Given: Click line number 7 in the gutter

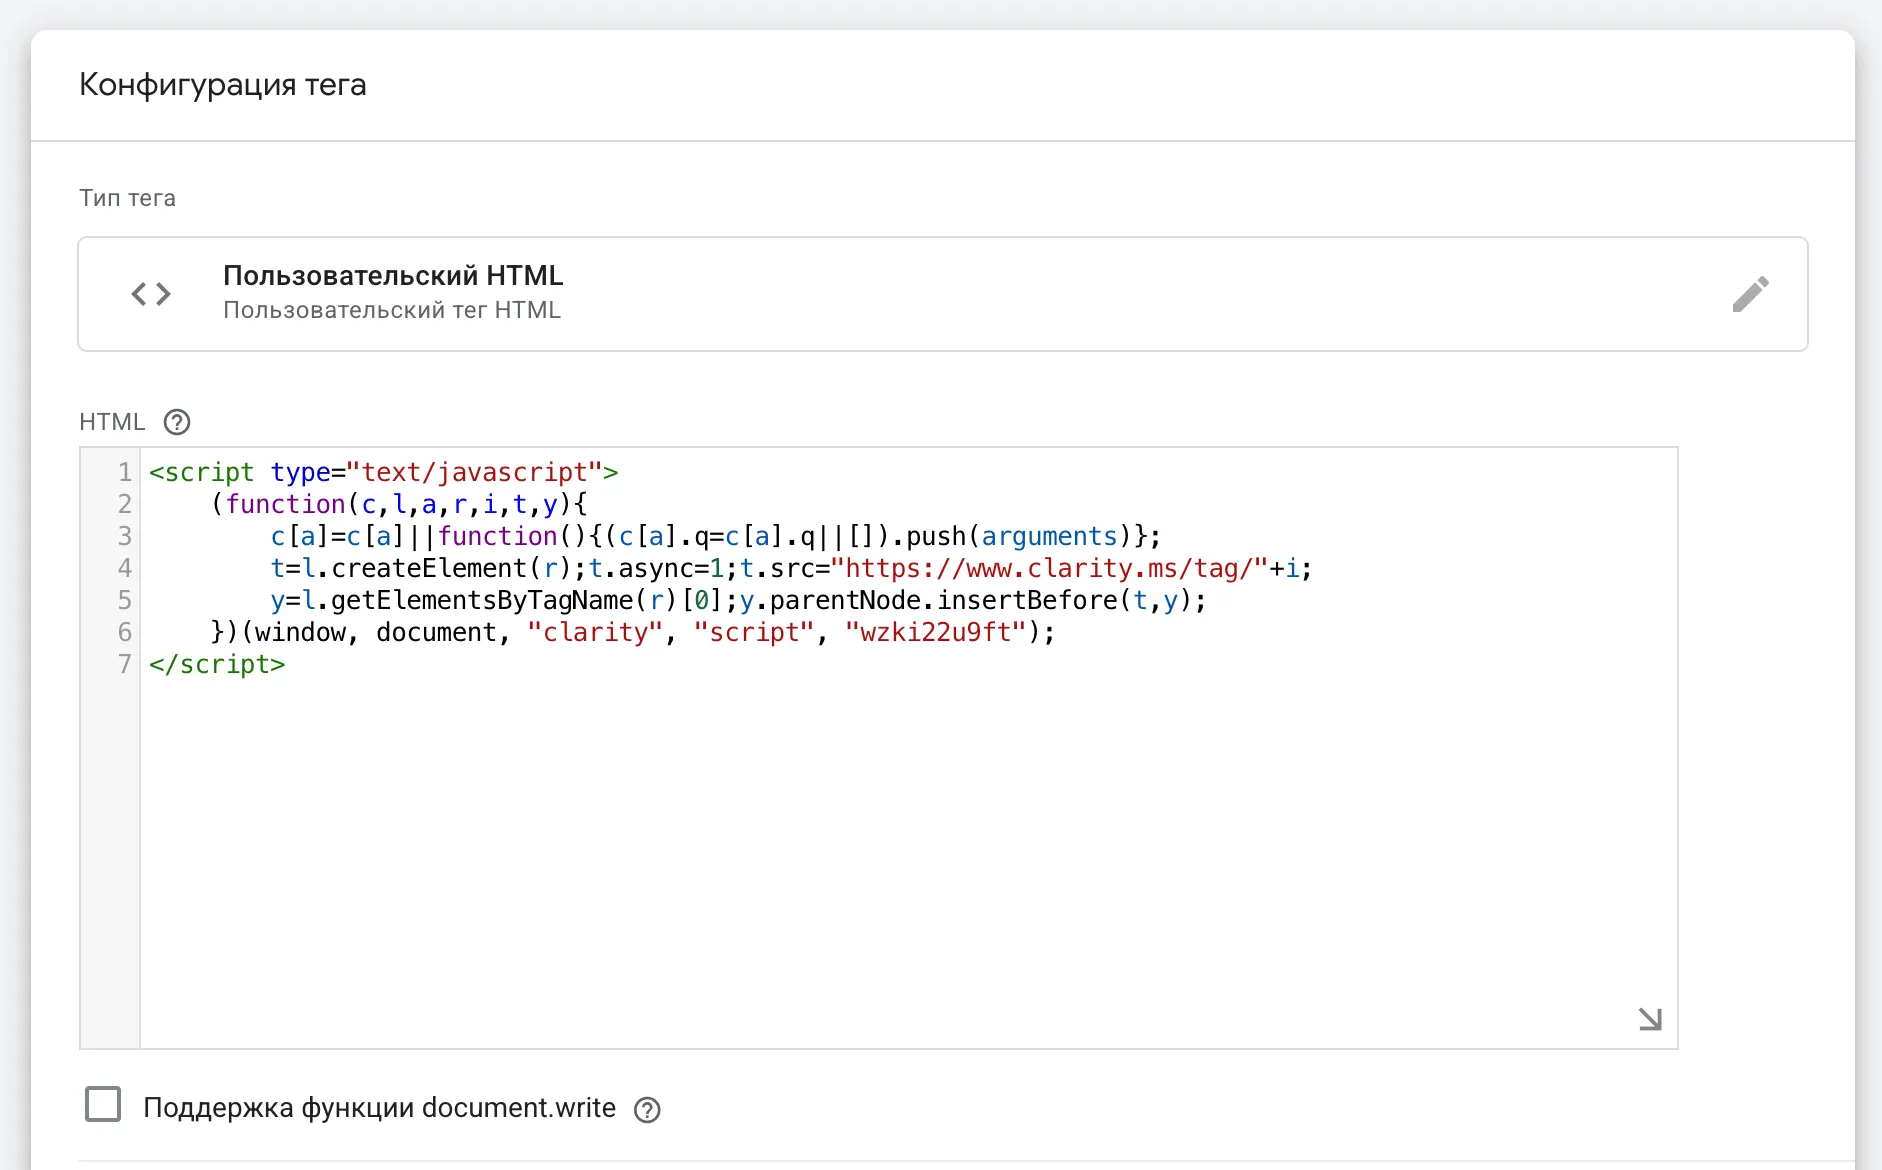Looking at the screenshot, I should click(124, 664).
